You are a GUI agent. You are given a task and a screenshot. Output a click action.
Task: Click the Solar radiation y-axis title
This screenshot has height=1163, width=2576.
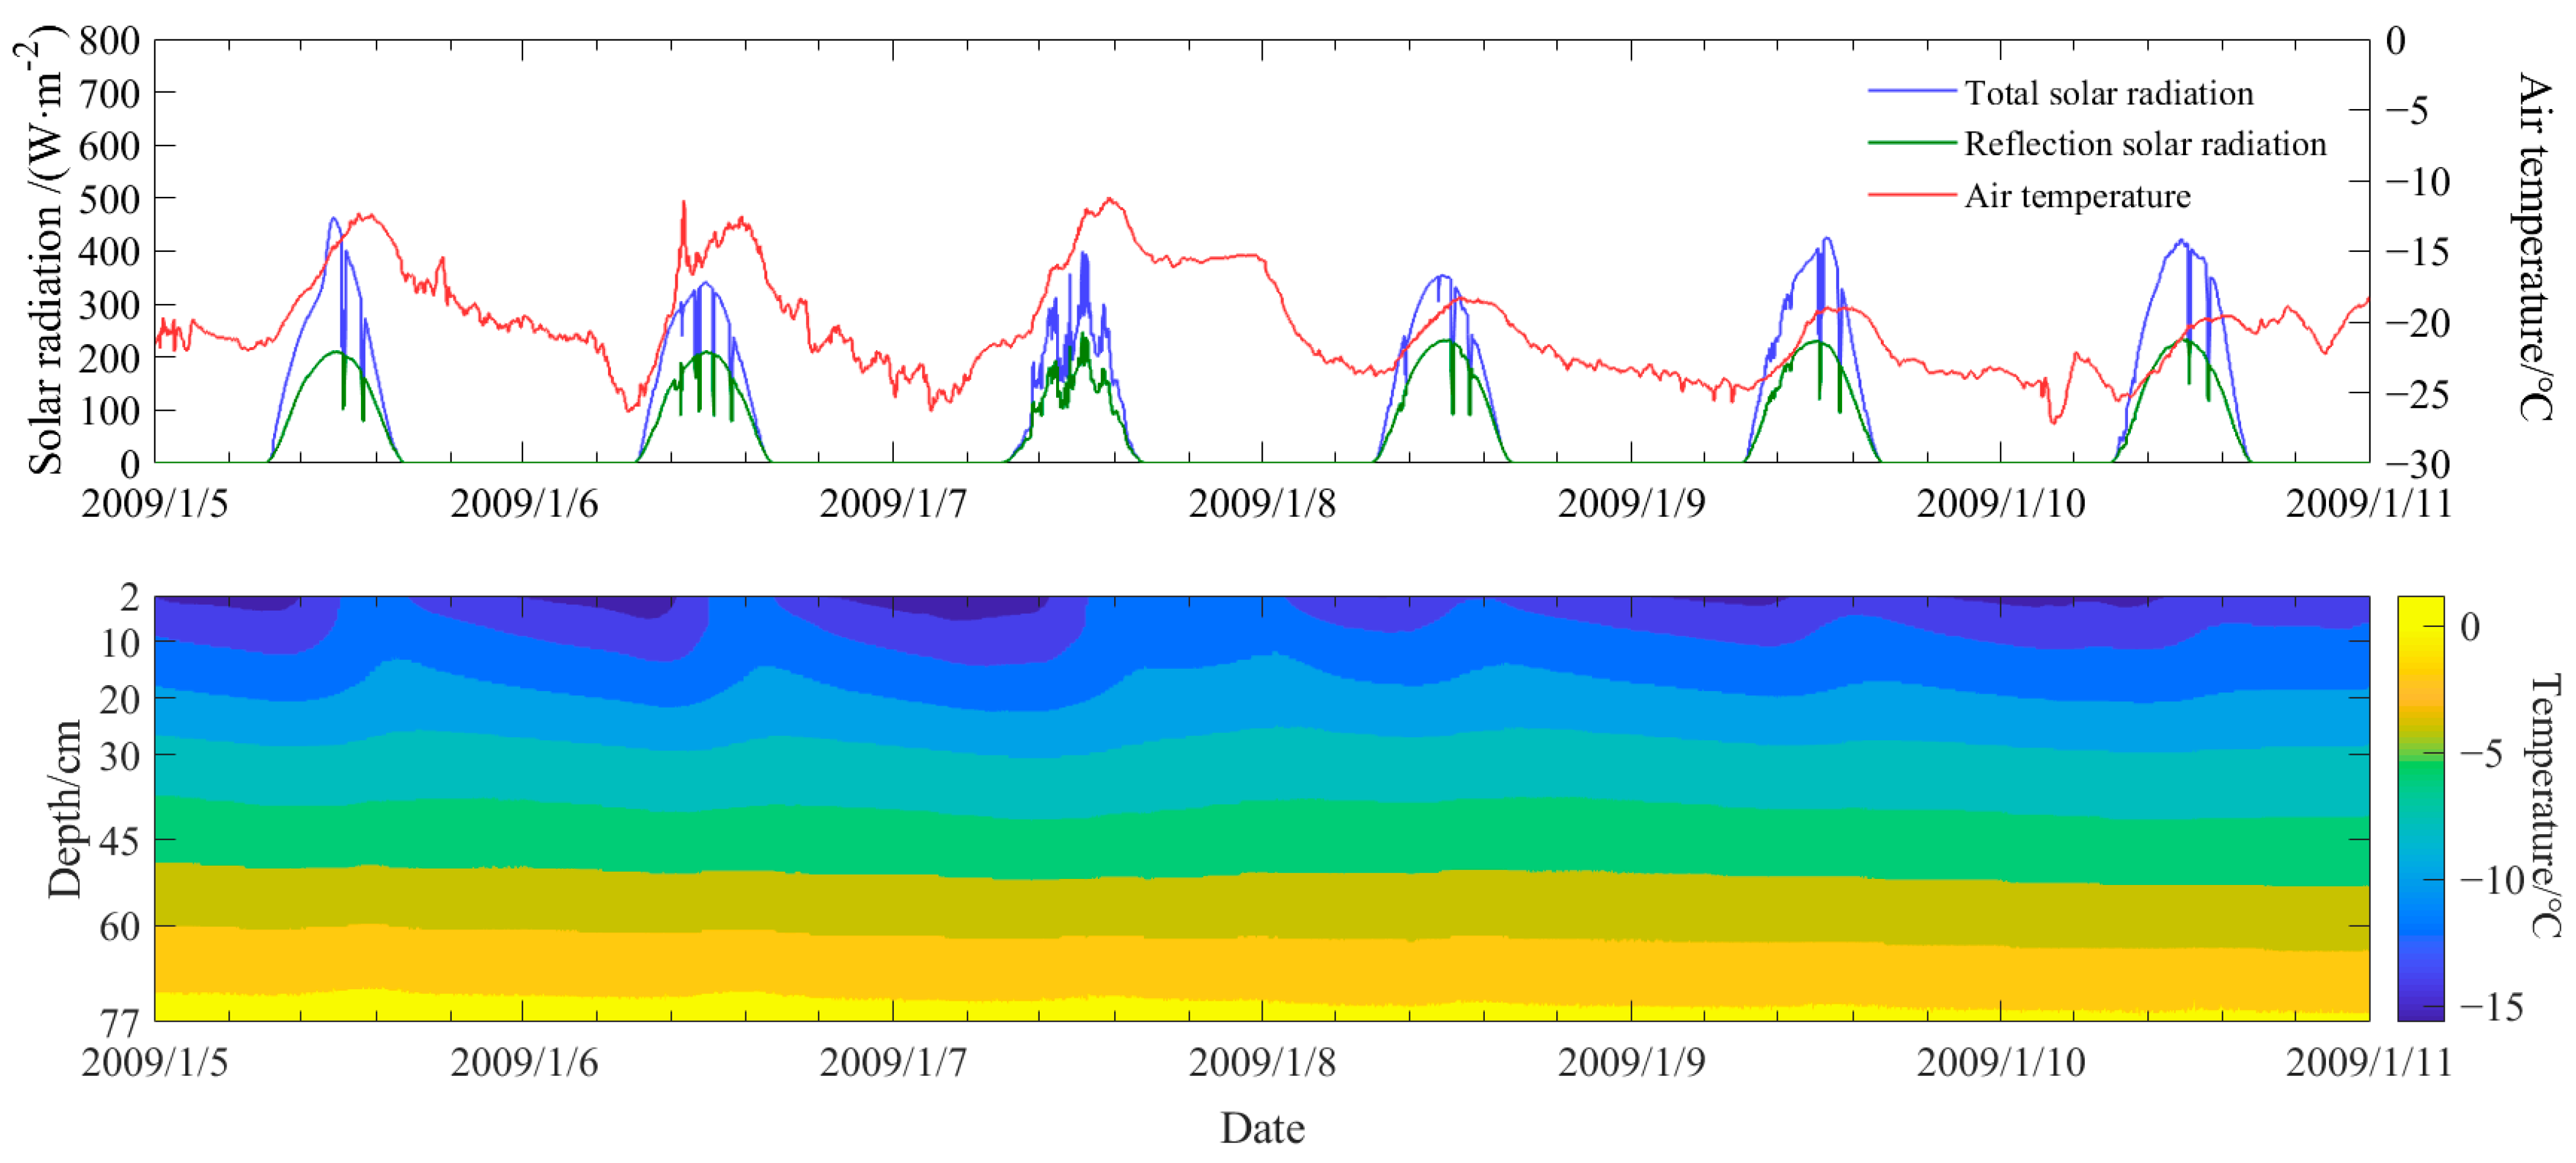[44, 250]
